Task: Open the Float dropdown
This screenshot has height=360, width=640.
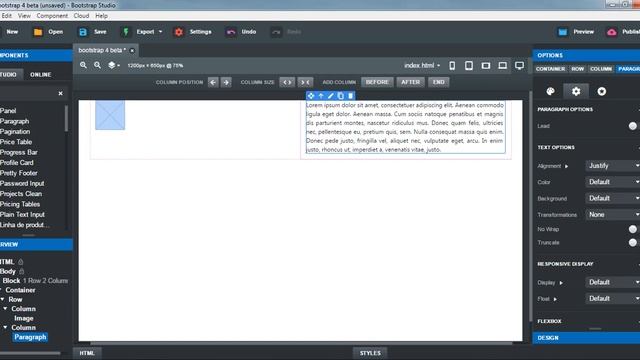Action: coord(613,299)
